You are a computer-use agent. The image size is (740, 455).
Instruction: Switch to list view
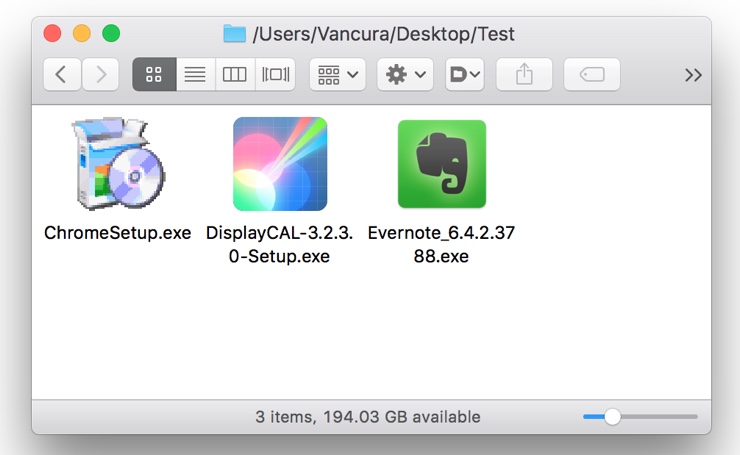click(195, 75)
